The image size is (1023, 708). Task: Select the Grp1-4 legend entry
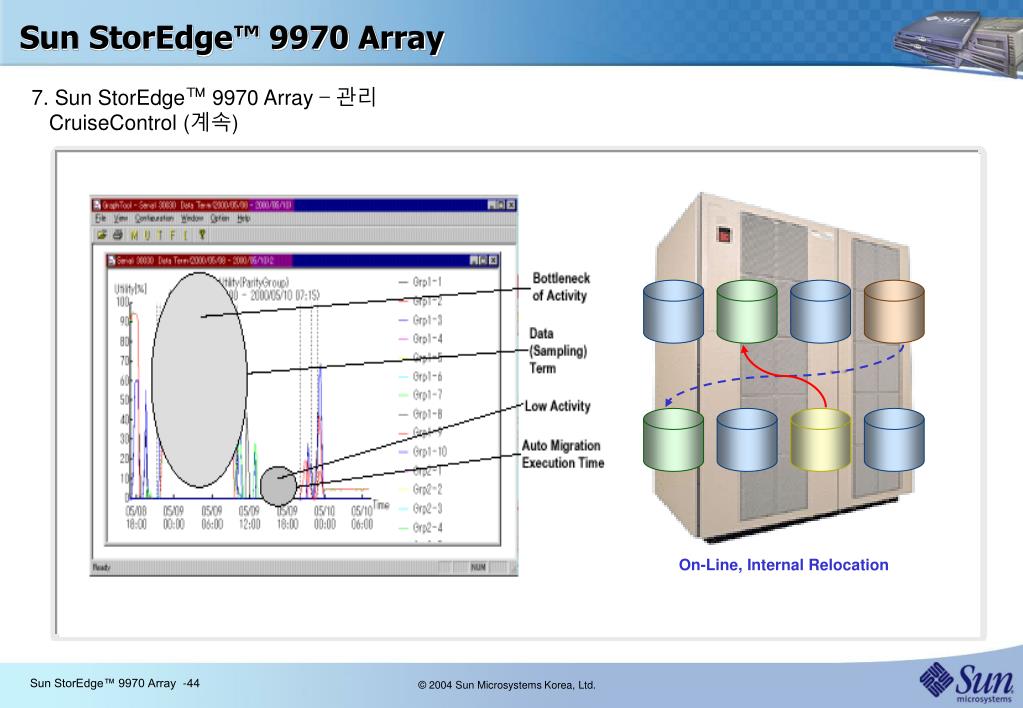click(420, 339)
